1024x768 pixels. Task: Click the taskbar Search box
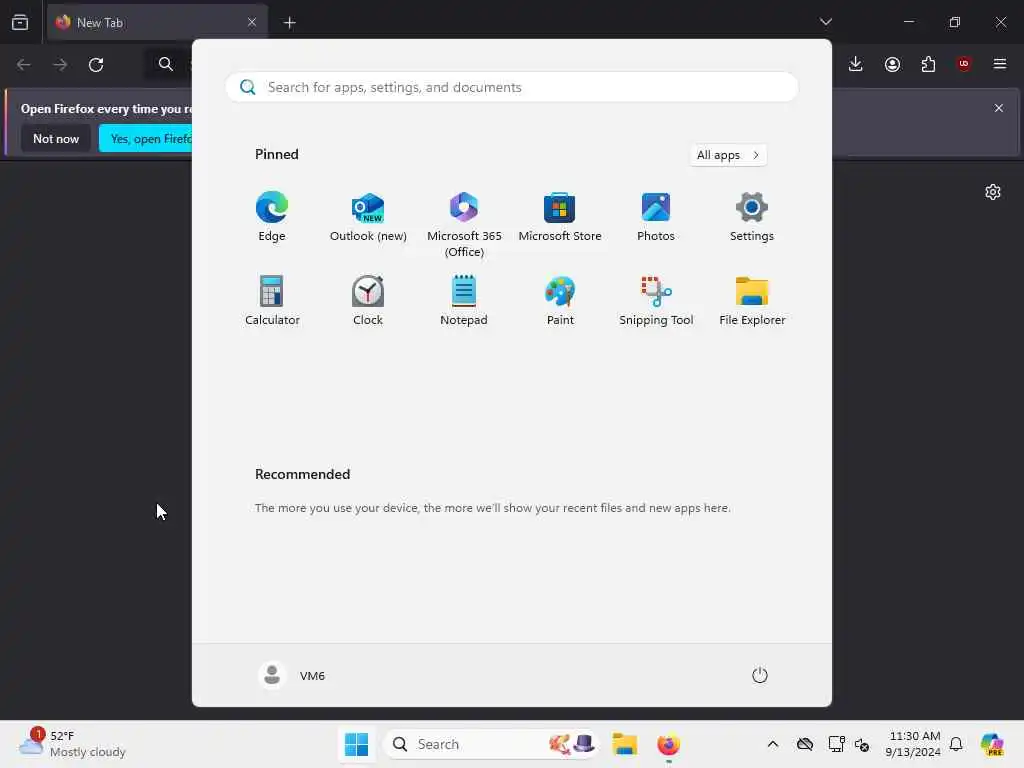(x=491, y=744)
